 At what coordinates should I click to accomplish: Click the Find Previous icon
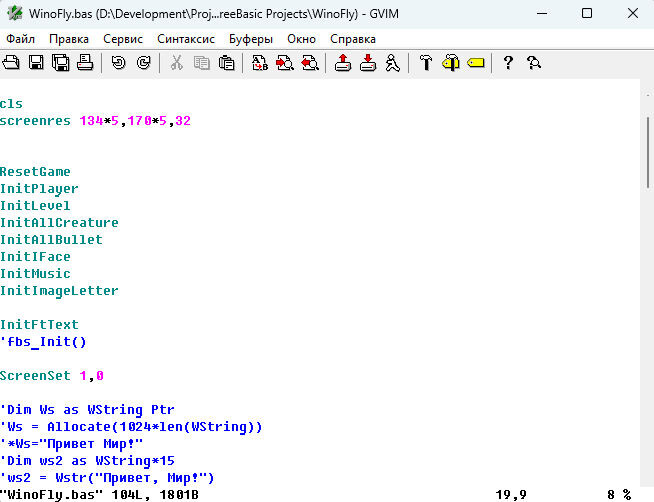[x=310, y=63]
